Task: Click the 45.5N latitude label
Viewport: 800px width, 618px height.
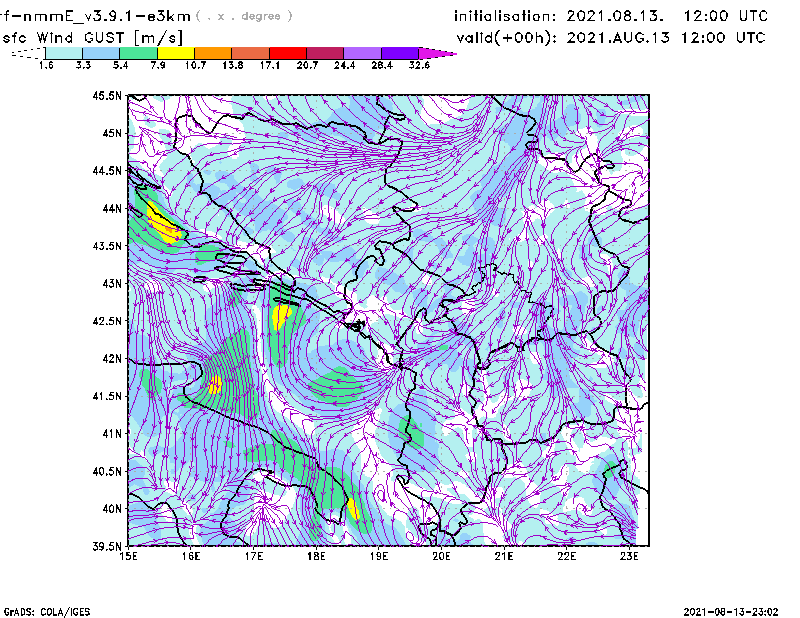Action: tap(107, 95)
